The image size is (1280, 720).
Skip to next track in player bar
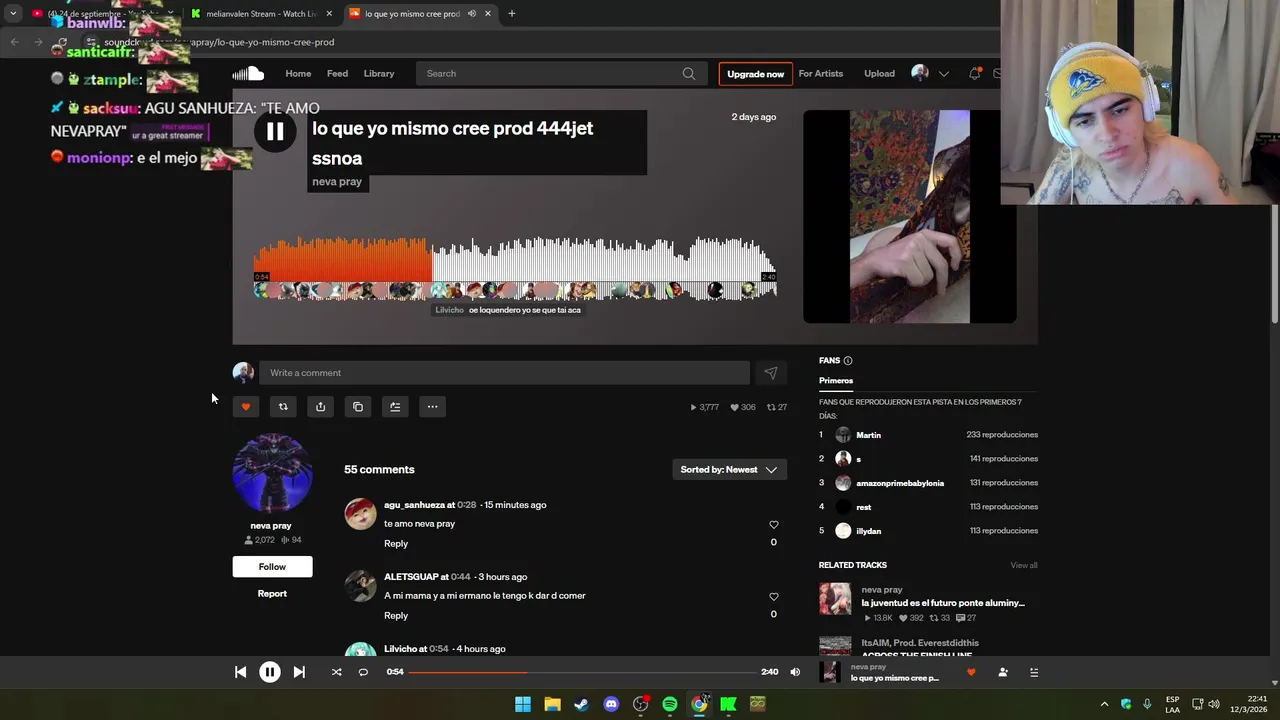click(x=299, y=672)
